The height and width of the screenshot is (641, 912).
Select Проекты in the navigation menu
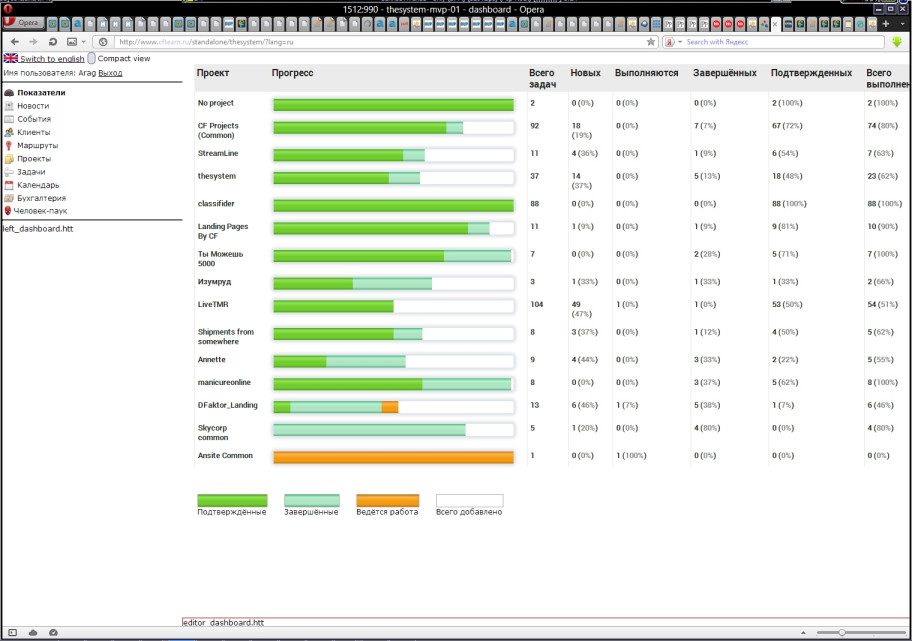point(34,159)
